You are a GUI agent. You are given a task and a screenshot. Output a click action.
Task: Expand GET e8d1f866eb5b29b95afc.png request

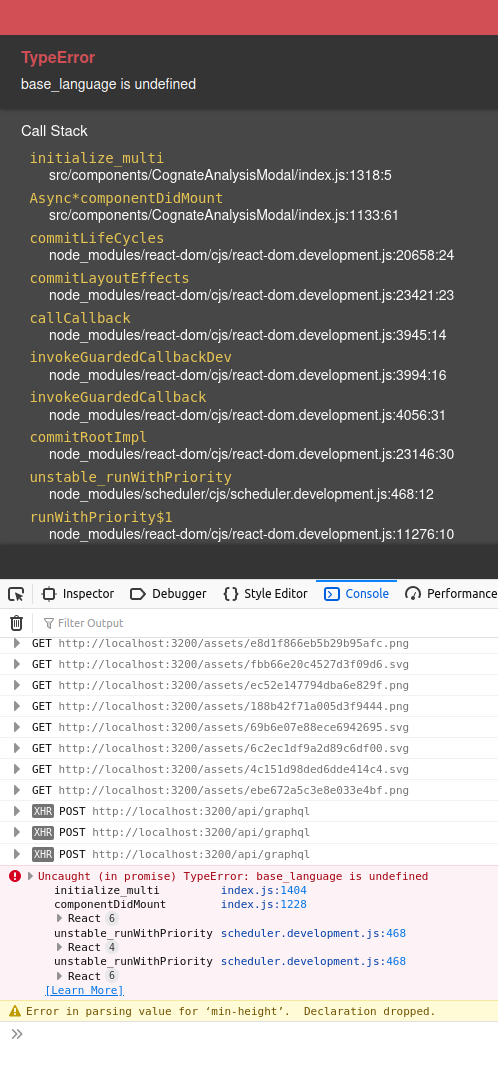click(x=18, y=643)
